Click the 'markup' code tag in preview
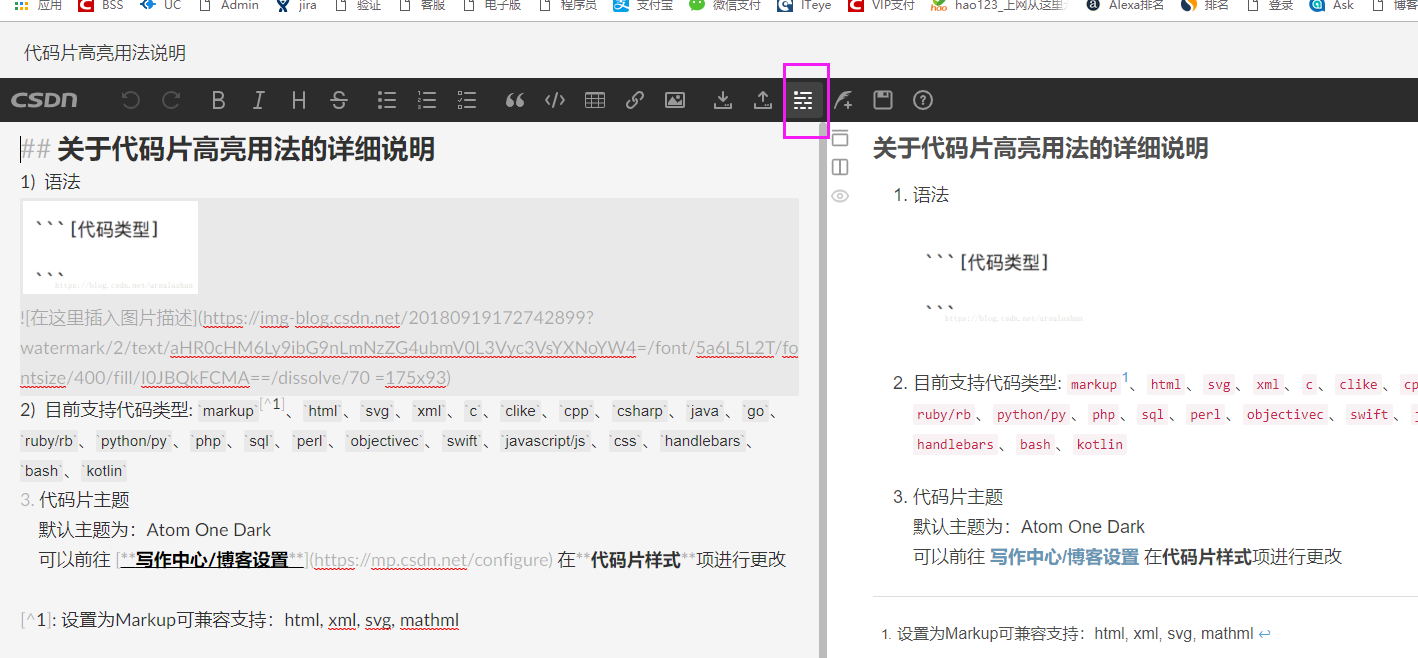The width and height of the screenshot is (1418, 658). point(1093,384)
